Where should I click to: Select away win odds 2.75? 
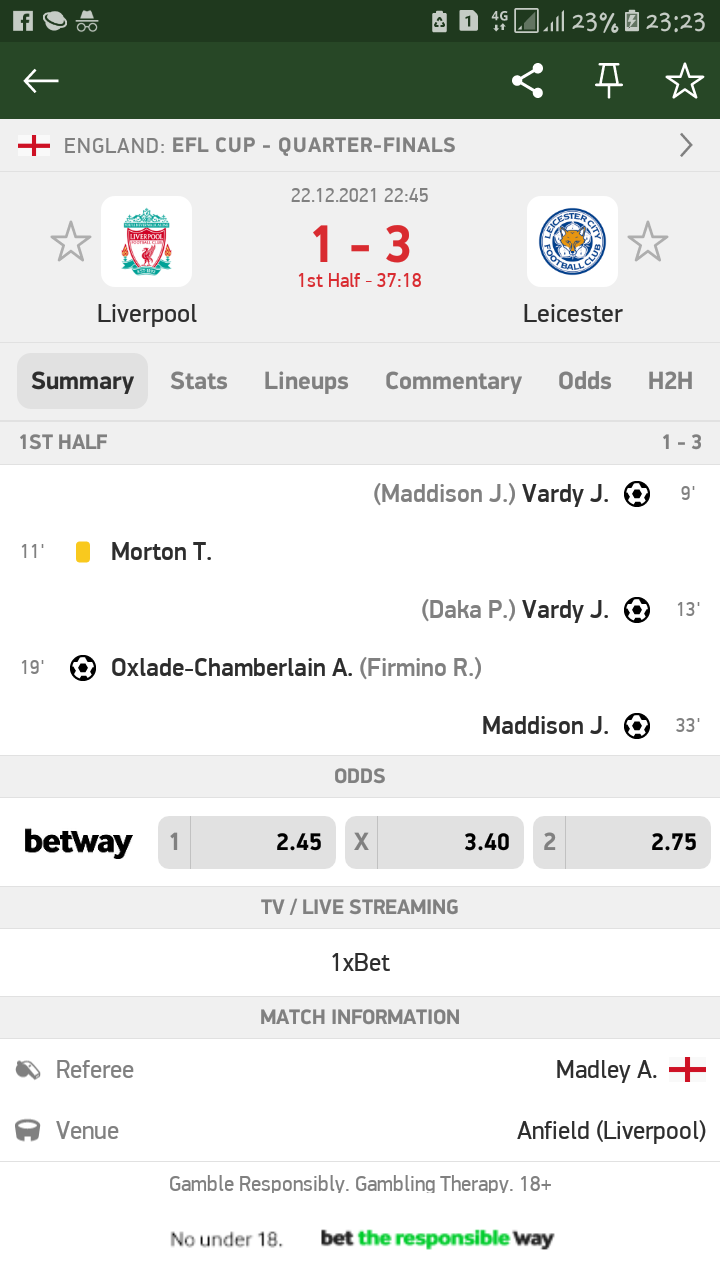[x=622, y=842]
